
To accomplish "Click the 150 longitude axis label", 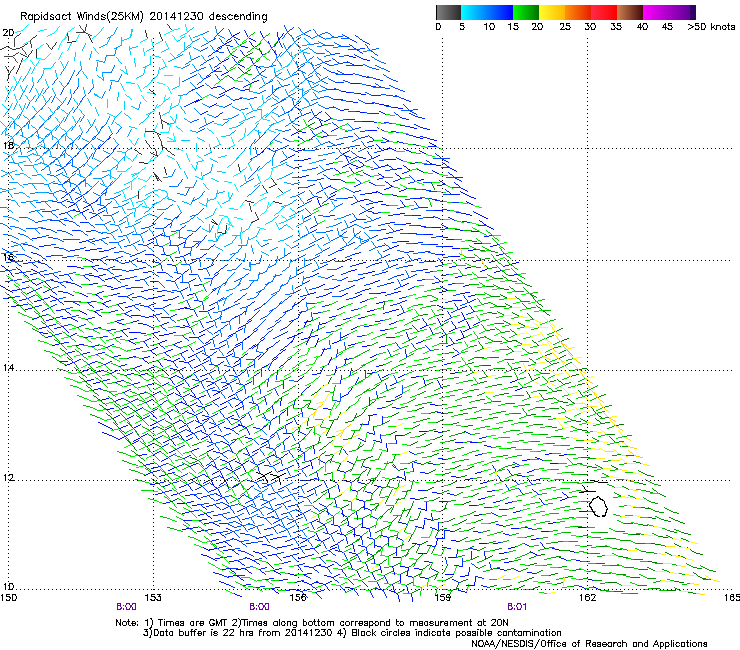I will [9, 598].
